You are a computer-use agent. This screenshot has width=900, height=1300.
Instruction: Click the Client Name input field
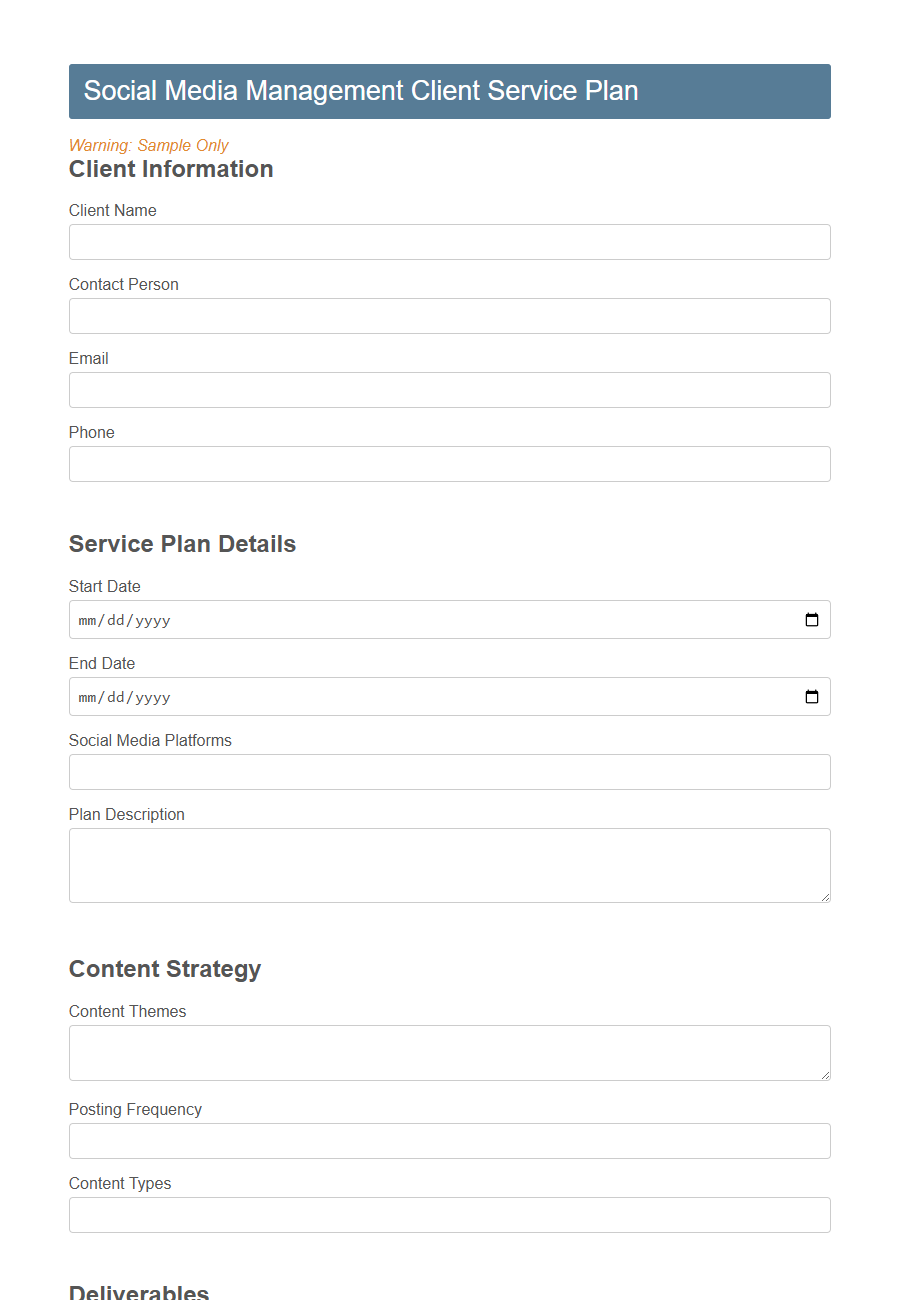click(448, 242)
